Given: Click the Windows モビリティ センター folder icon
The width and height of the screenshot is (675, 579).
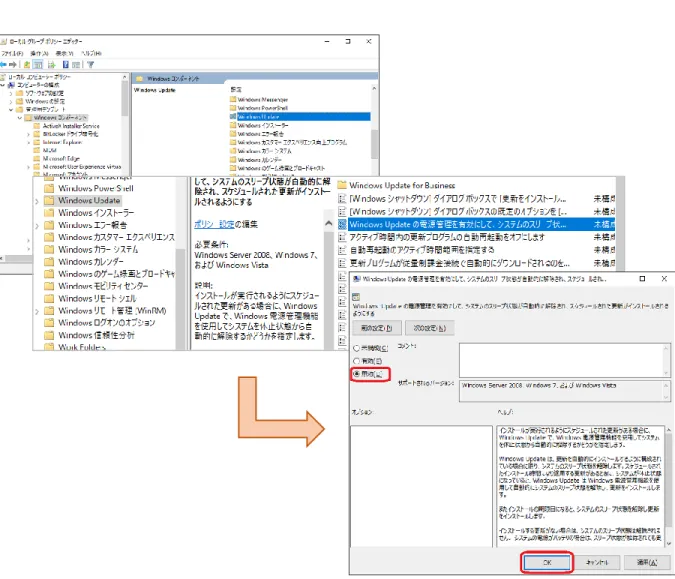Looking at the screenshot, I should (49, 286).
